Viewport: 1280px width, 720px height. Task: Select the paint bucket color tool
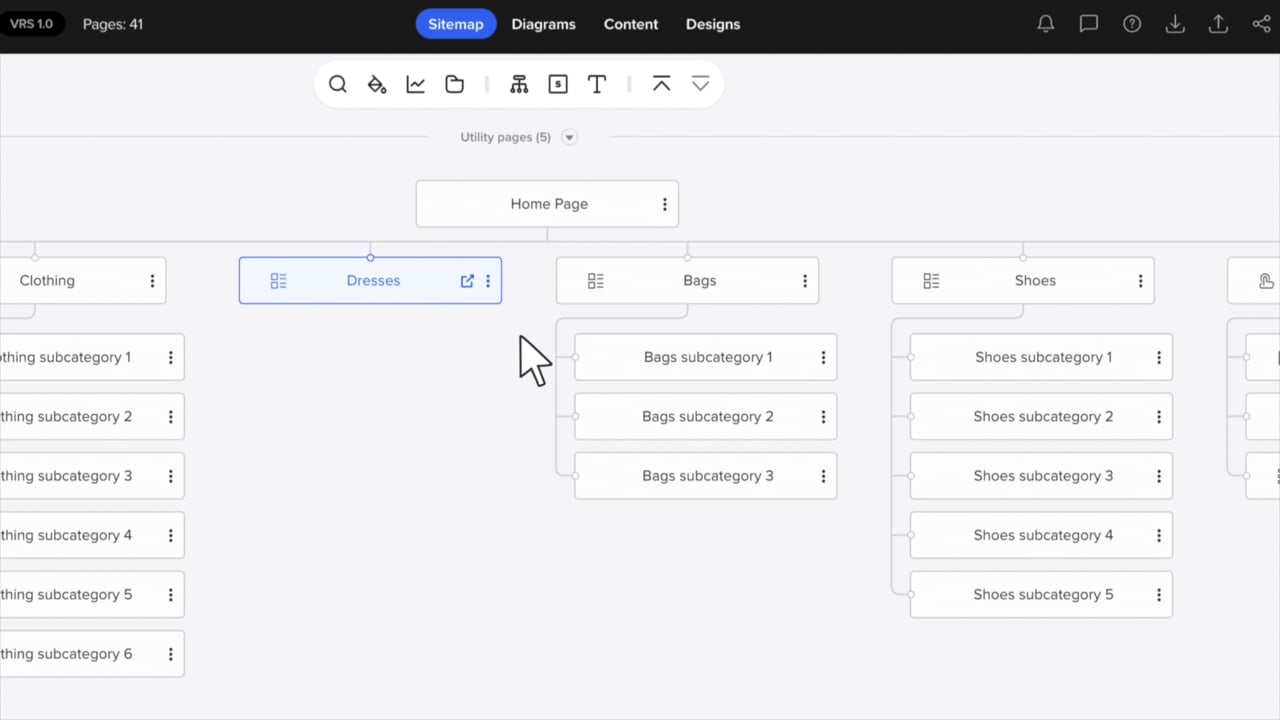tap(377, 84)
